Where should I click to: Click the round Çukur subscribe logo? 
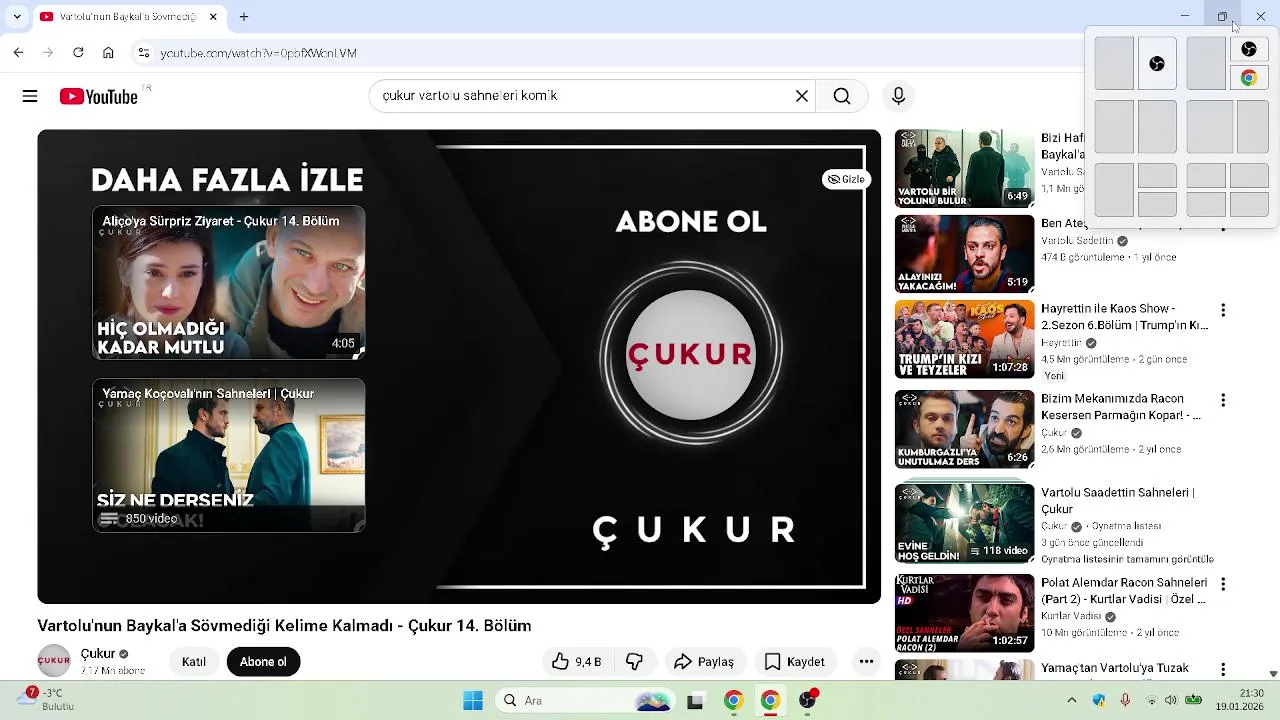pyautogui.click(x=690, y=354)
